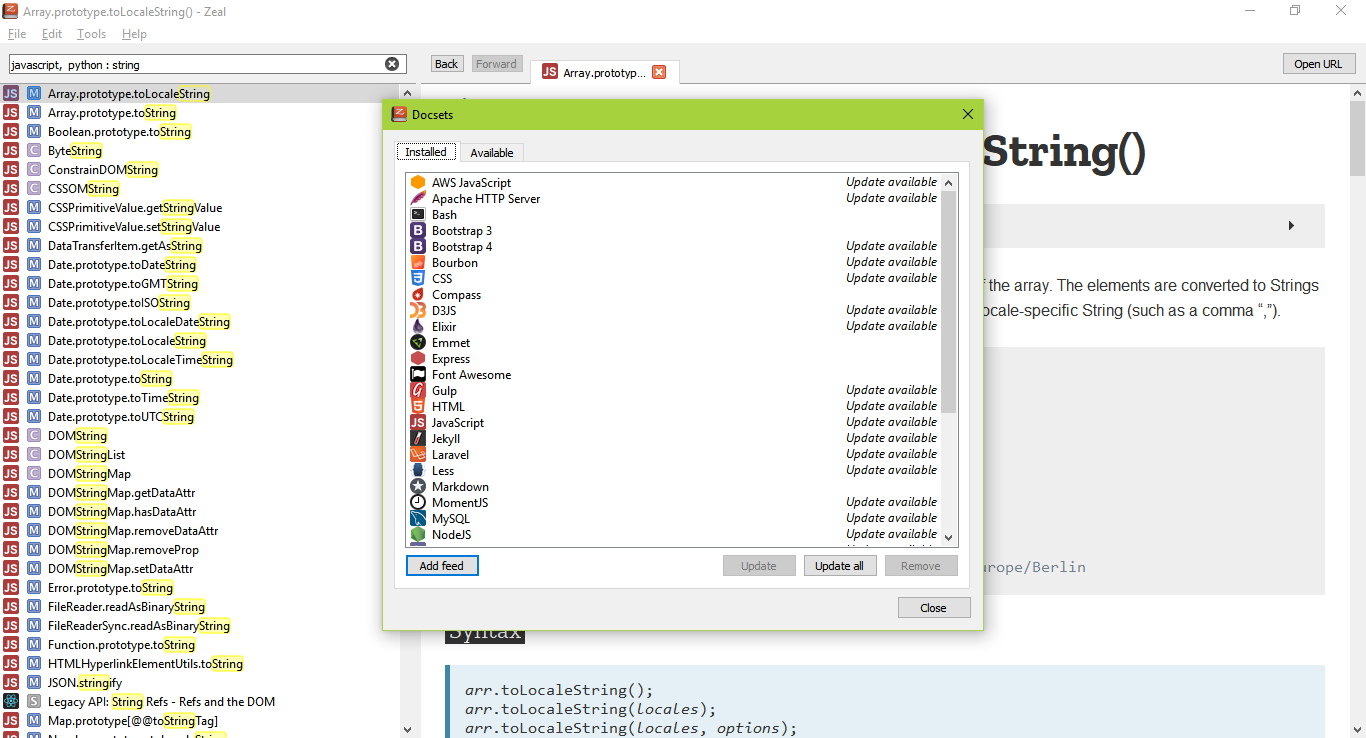Open the Error.prototype.toString result
The height and width of the screenshot is (738, 1366).
point(110,588)
